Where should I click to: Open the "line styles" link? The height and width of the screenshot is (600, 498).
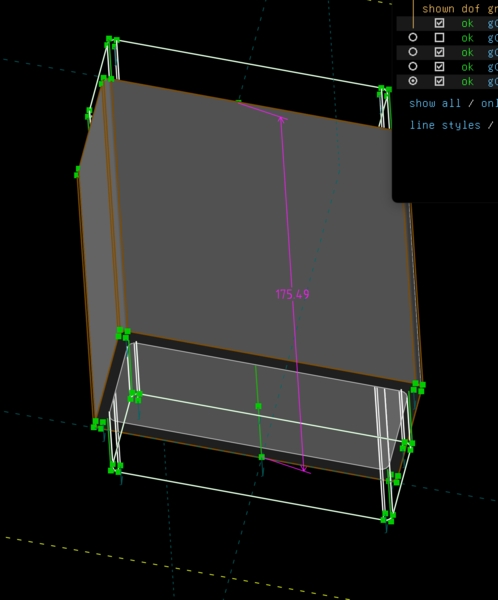(x=445, y=126)
